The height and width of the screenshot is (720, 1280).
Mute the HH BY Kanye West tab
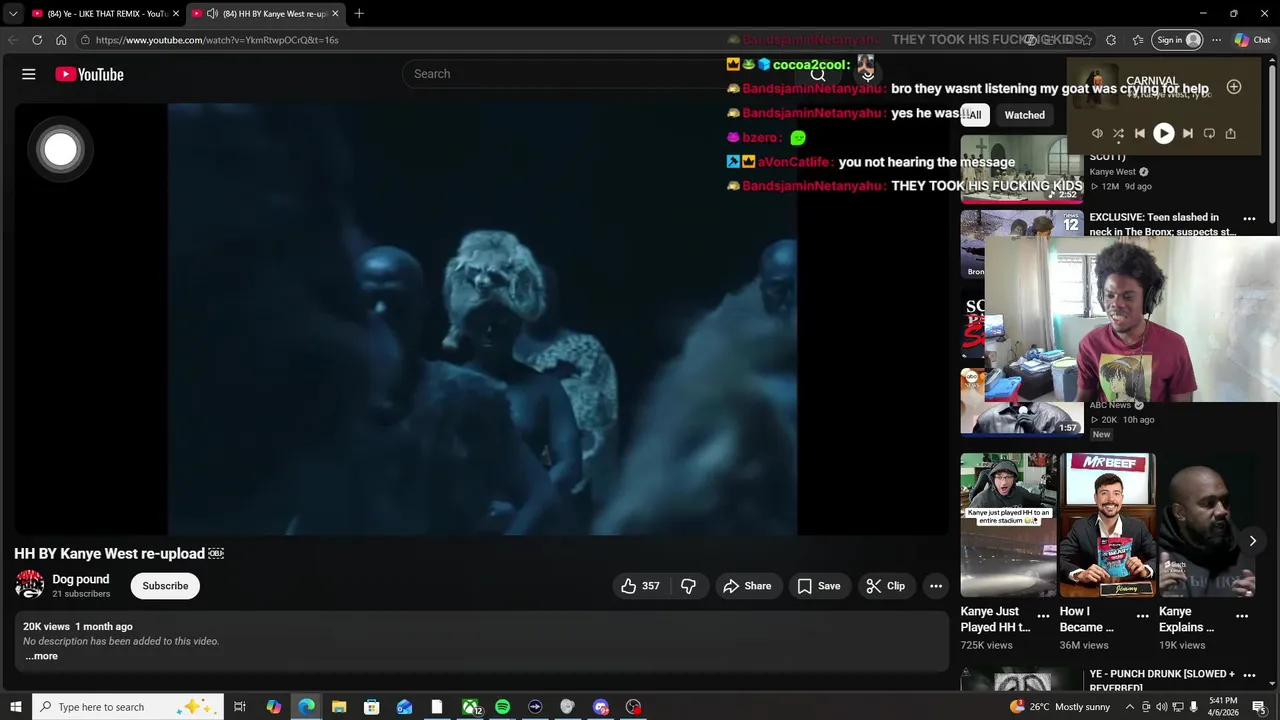click(x=212, y=14)
